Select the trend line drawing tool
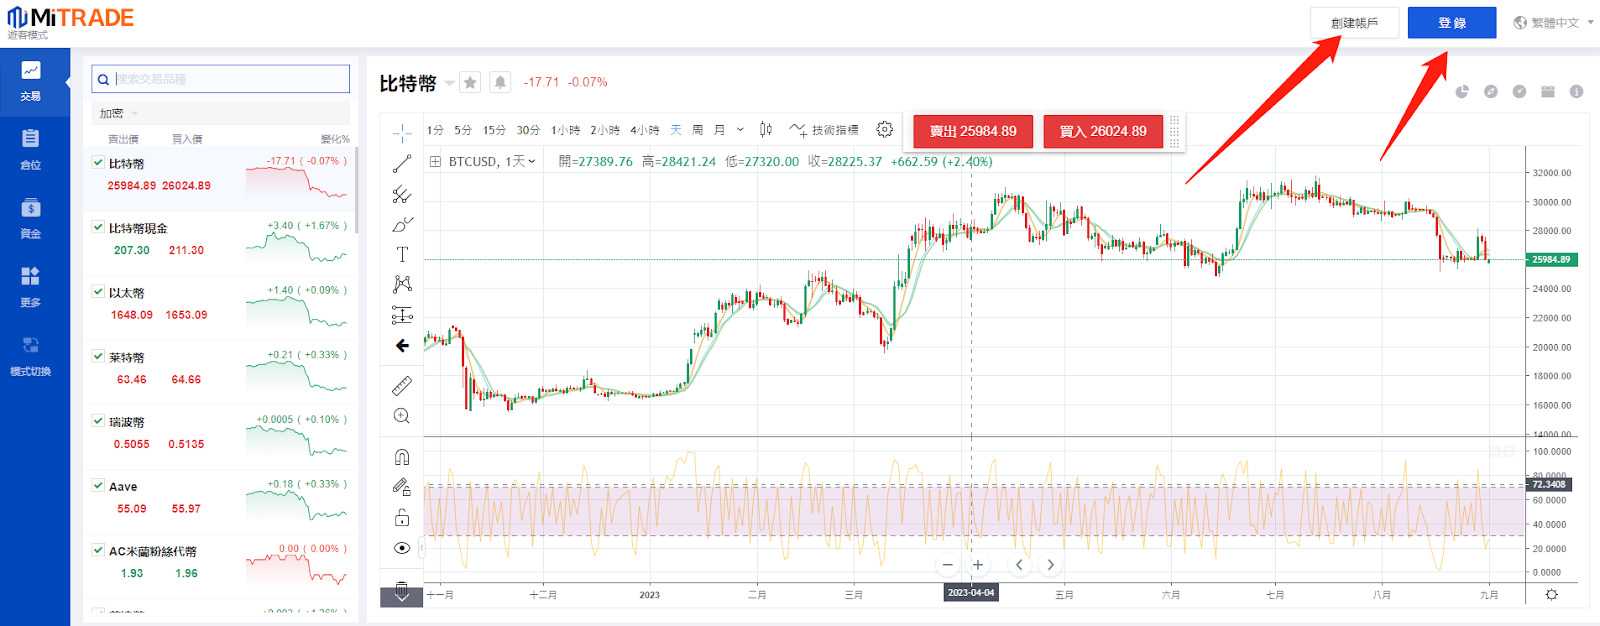Image resolution: width=1600 pixels, height=626 pixels. [402, 163]
